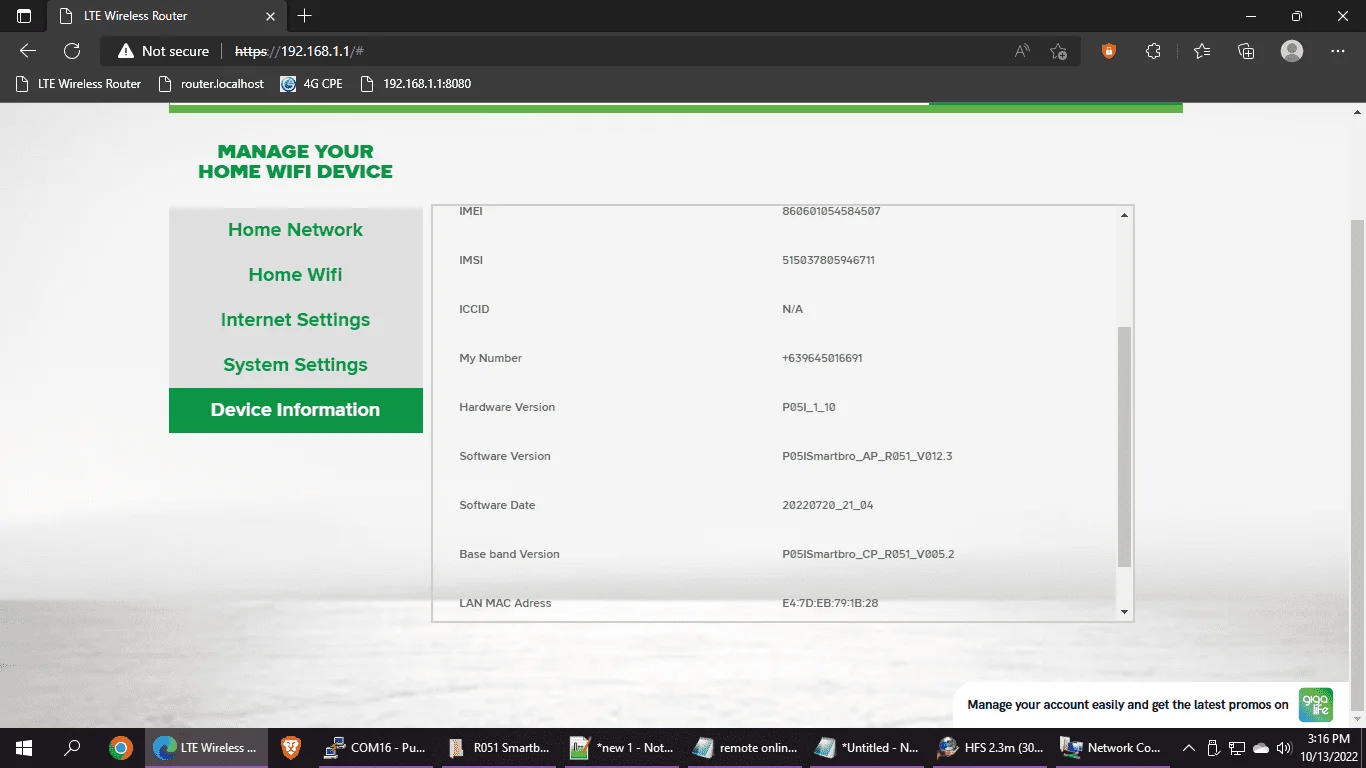Click the IMEI value 860601054584507
1366x768 pixels.
point(831,211)
